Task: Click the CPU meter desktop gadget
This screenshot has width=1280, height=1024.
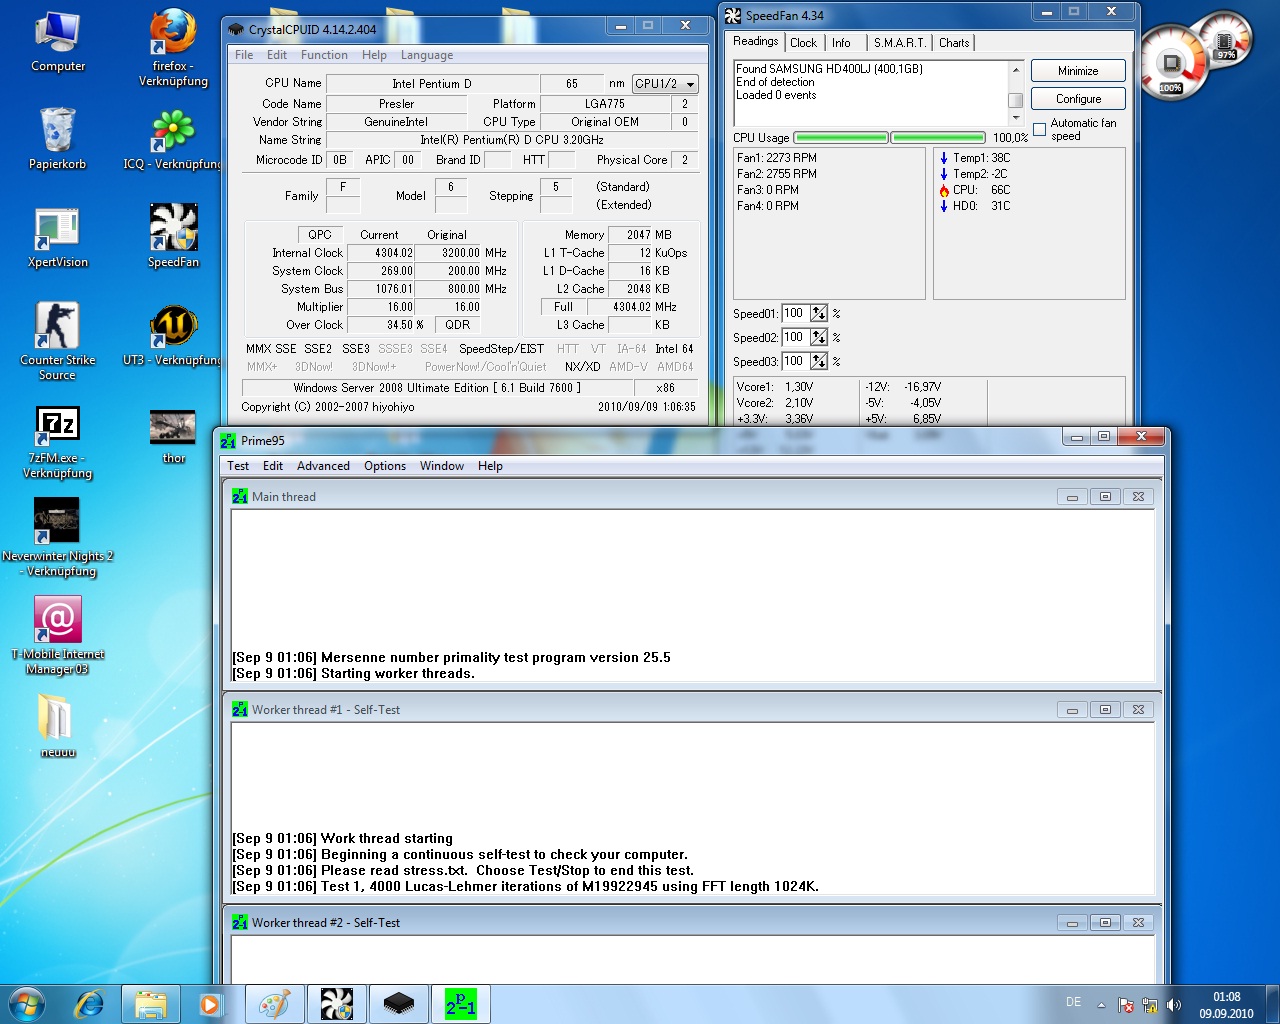Action: tap(1170, 64)
